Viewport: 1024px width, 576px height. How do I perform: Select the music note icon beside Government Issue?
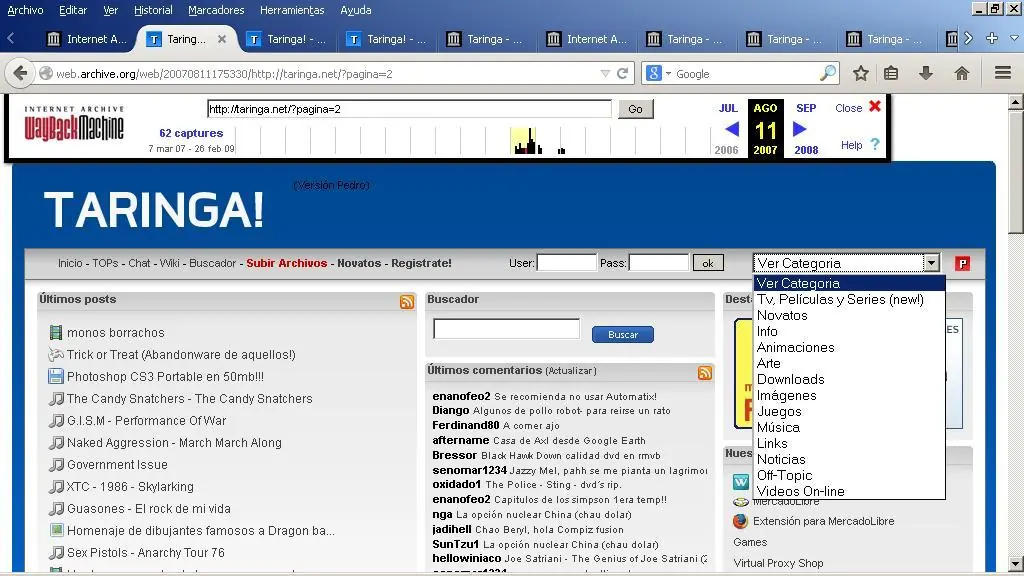(55, 464)
